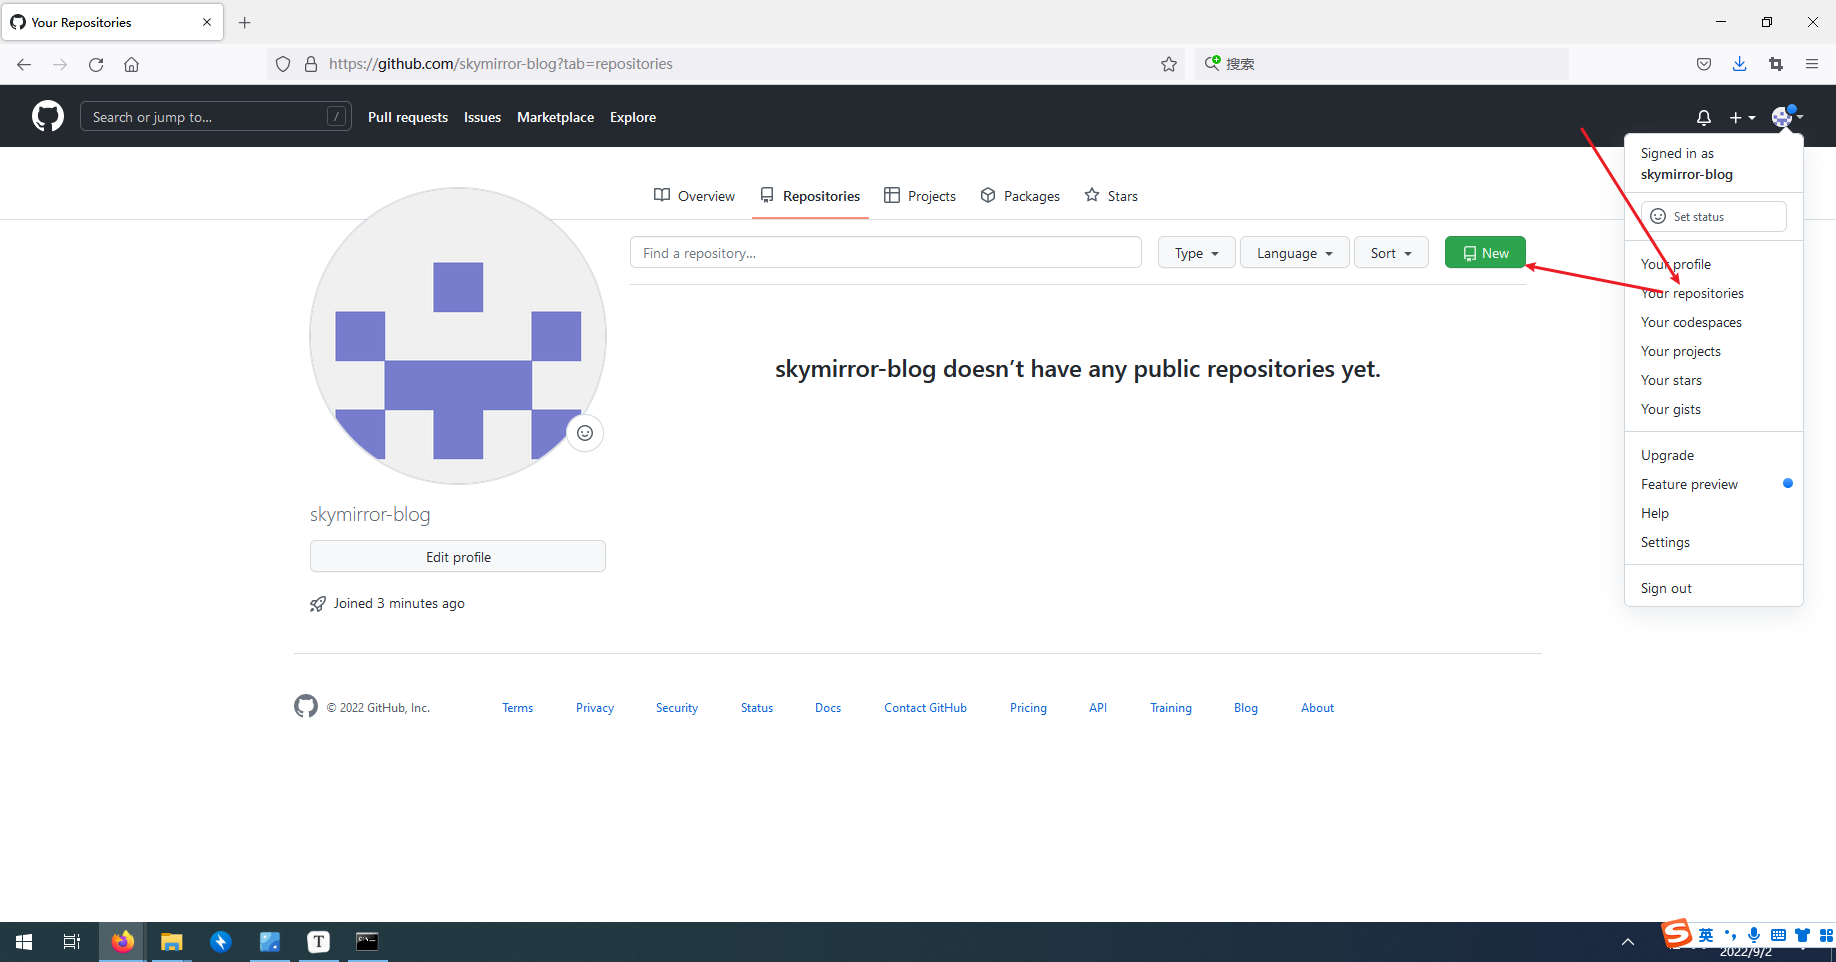
Task: Open Typora T icon on taskbar
Action: [319, 942]
